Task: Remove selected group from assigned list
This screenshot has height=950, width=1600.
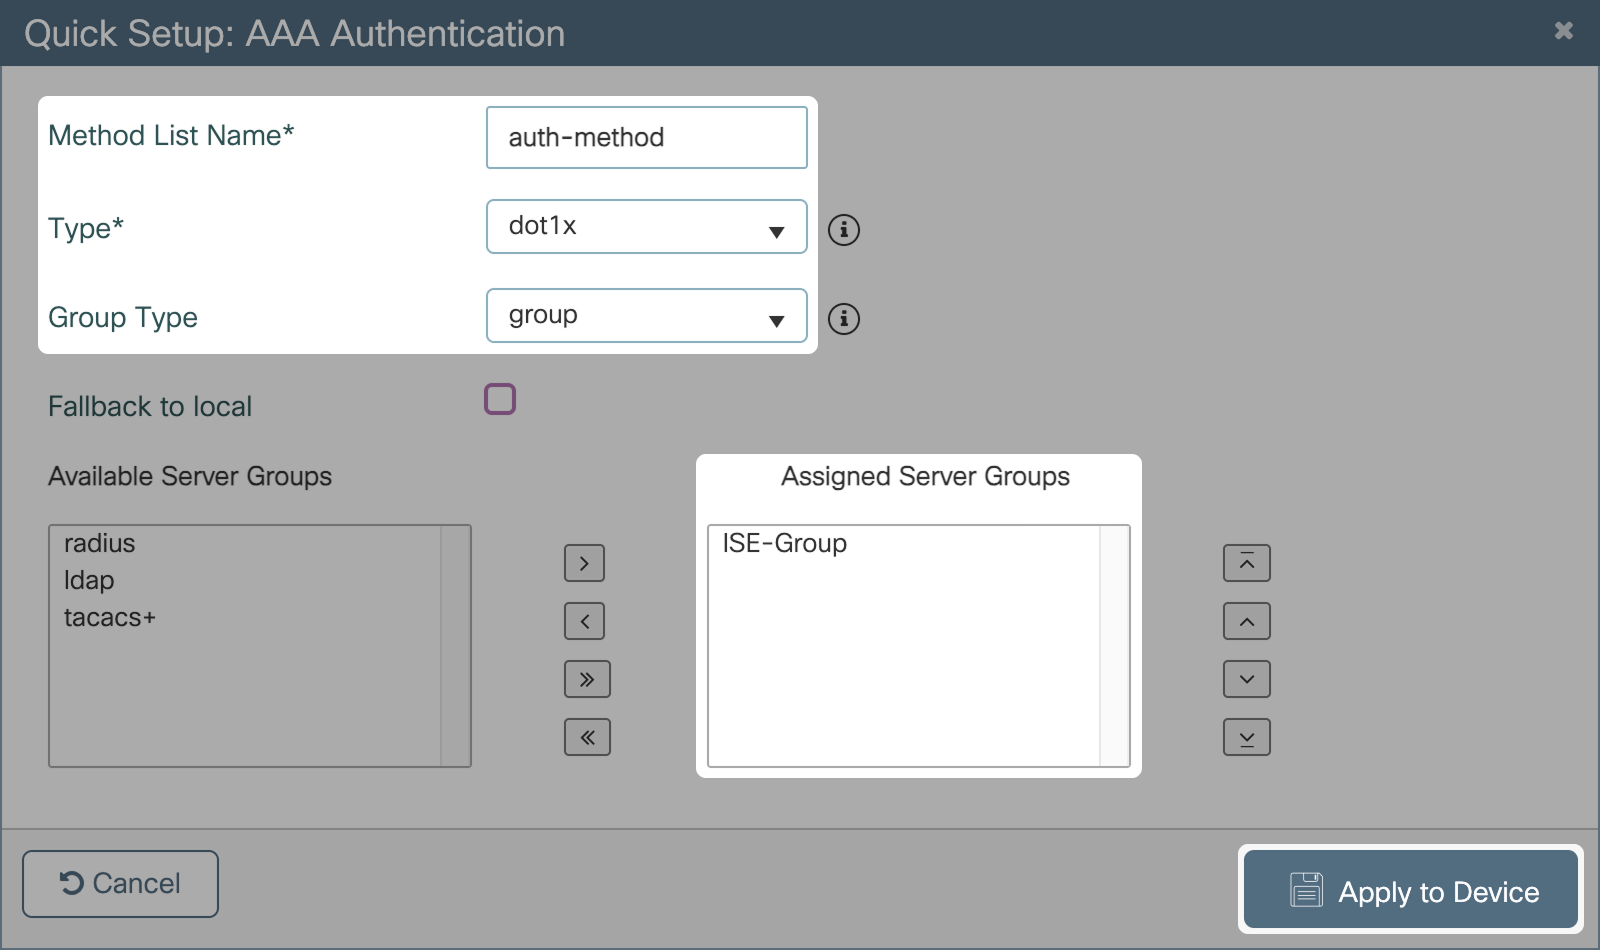Action: coord(584,621)
